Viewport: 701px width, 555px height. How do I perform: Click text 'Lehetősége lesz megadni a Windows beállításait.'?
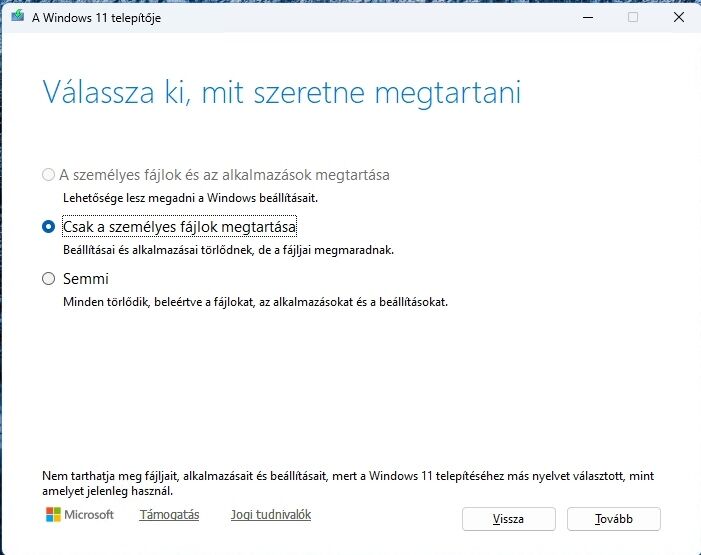click(190, 198)
